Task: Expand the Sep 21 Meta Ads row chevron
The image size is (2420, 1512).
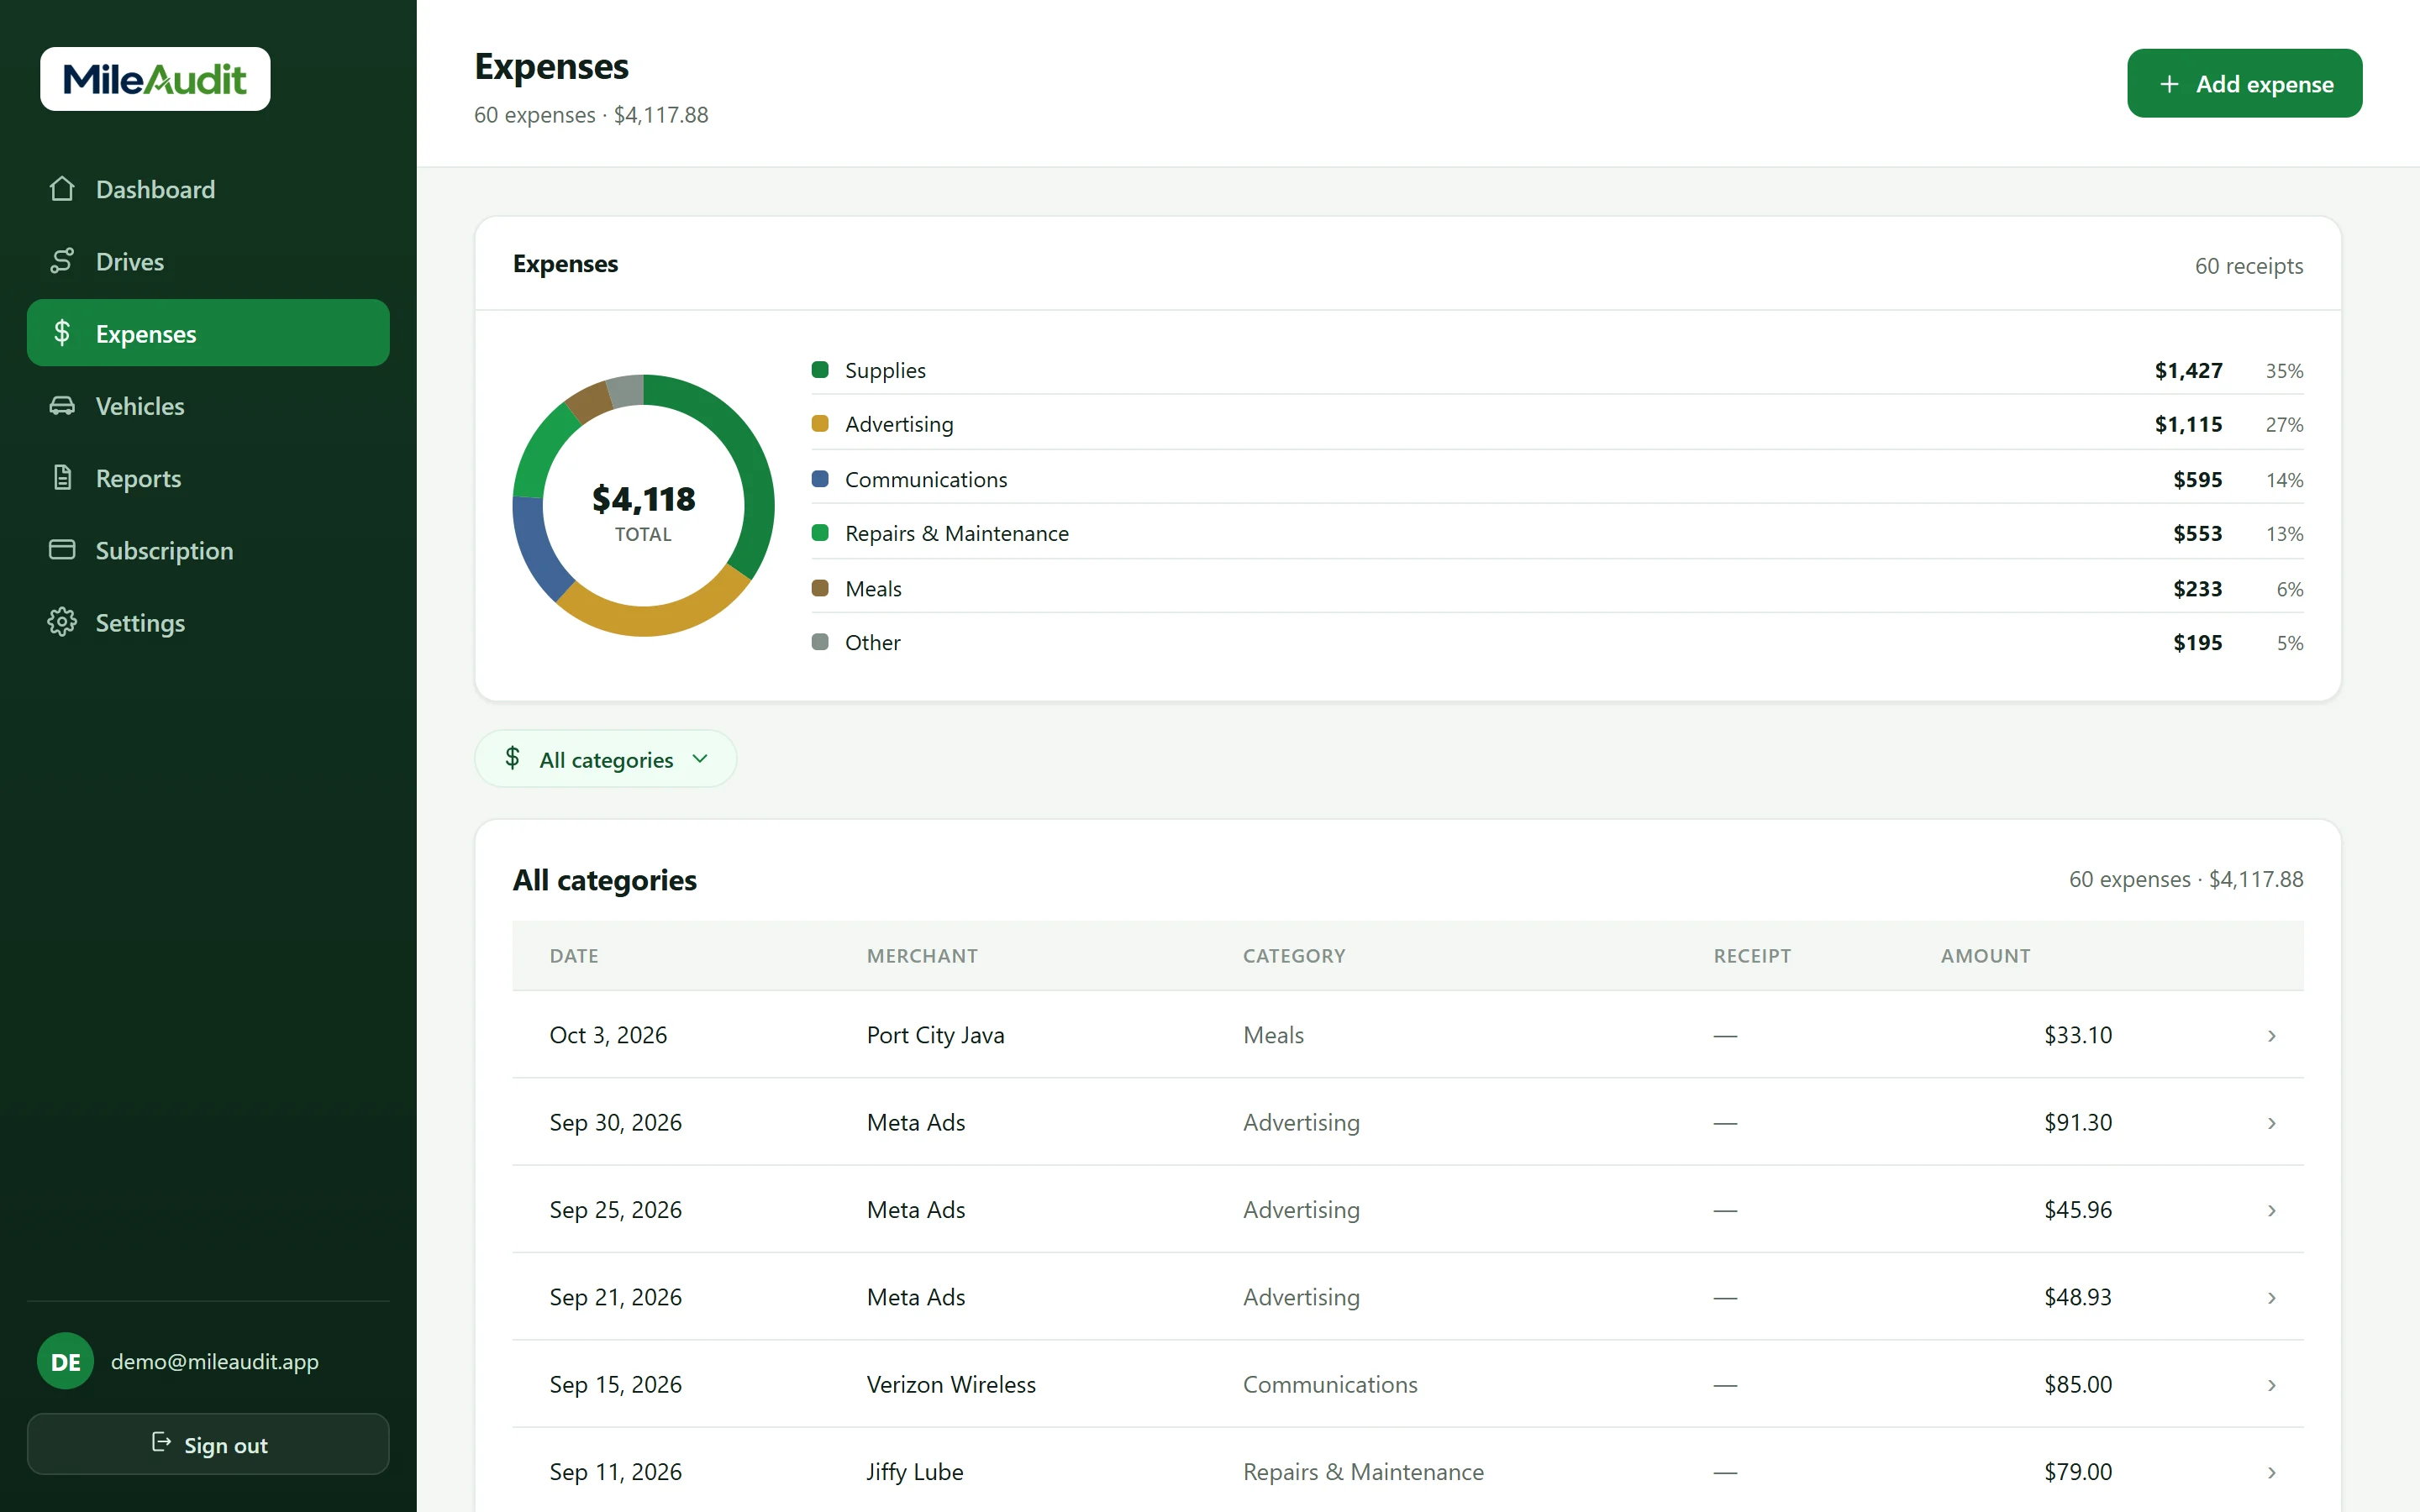Action: click(x=2271, y=1298)
